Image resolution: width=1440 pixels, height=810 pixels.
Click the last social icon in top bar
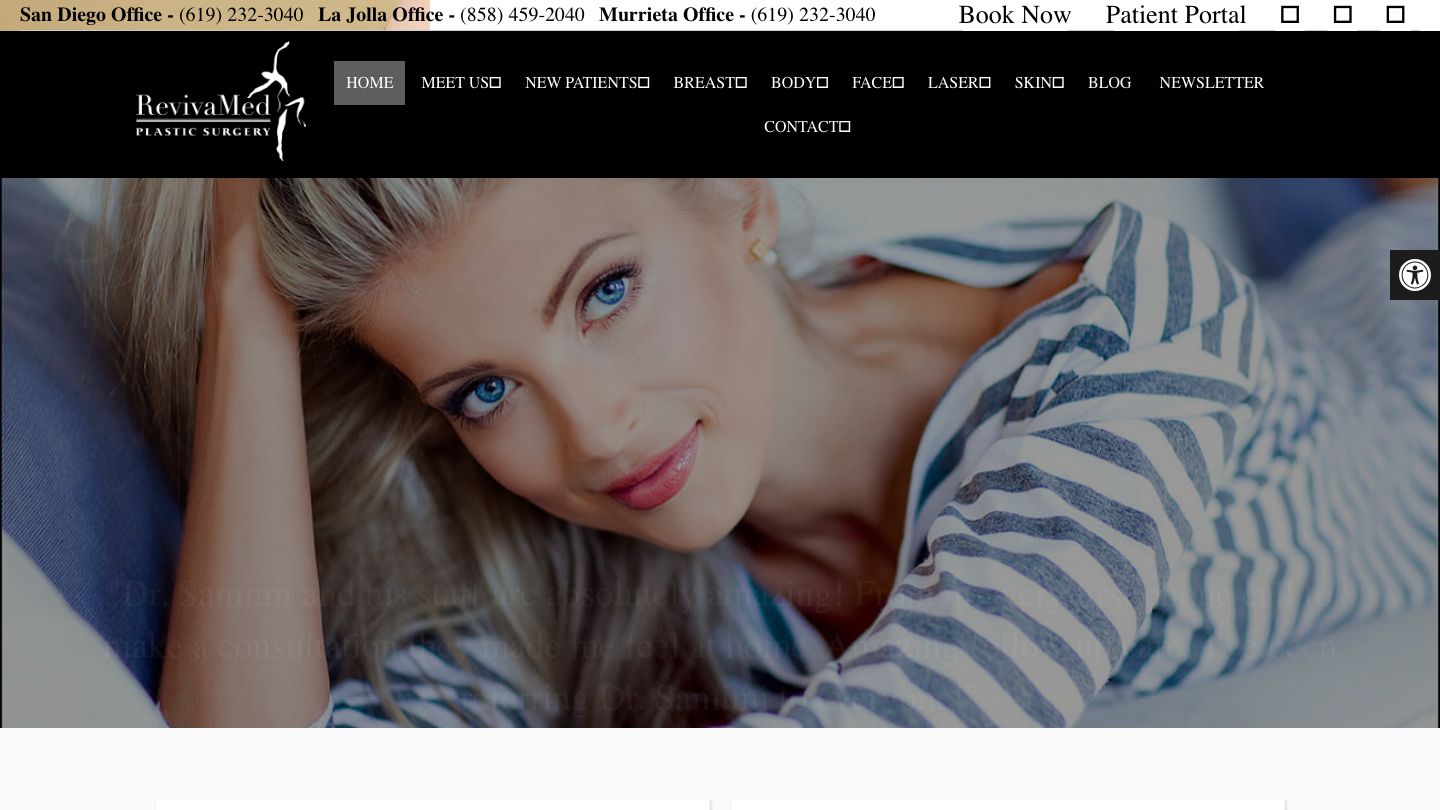[x=1395, y=15]
